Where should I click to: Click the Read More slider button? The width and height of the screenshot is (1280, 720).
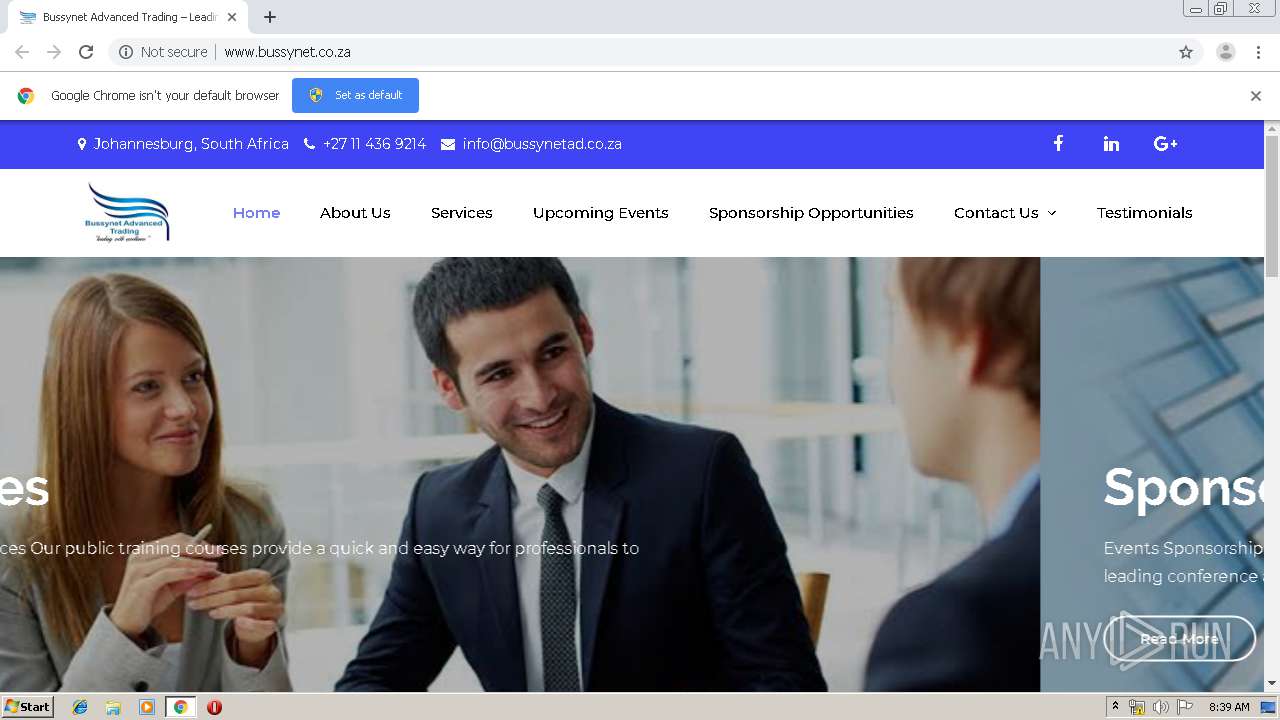pyautogui.click(x=1180, y=639)
